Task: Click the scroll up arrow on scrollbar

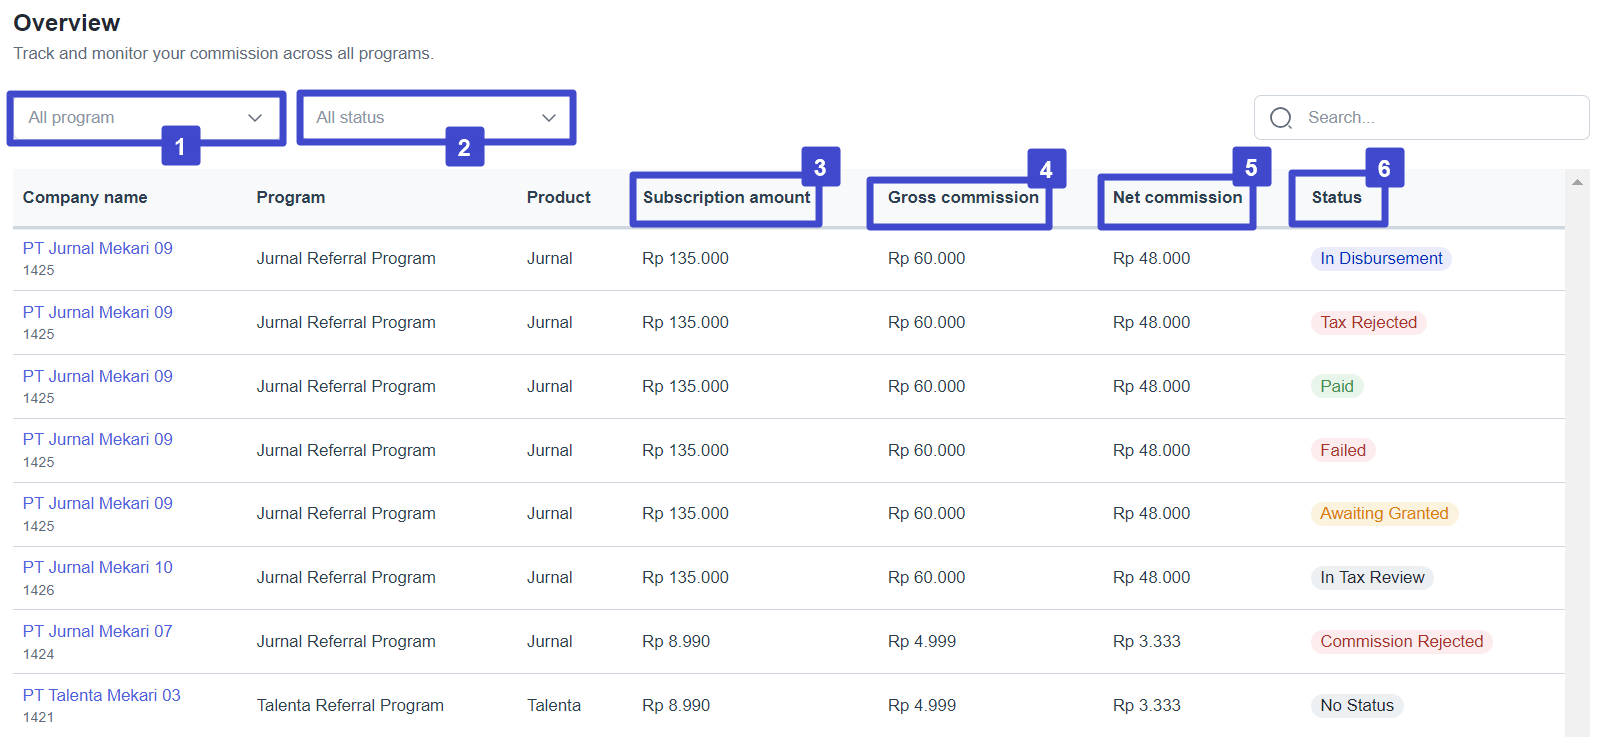Action: pyautogui.click(x=1577, y=182)
